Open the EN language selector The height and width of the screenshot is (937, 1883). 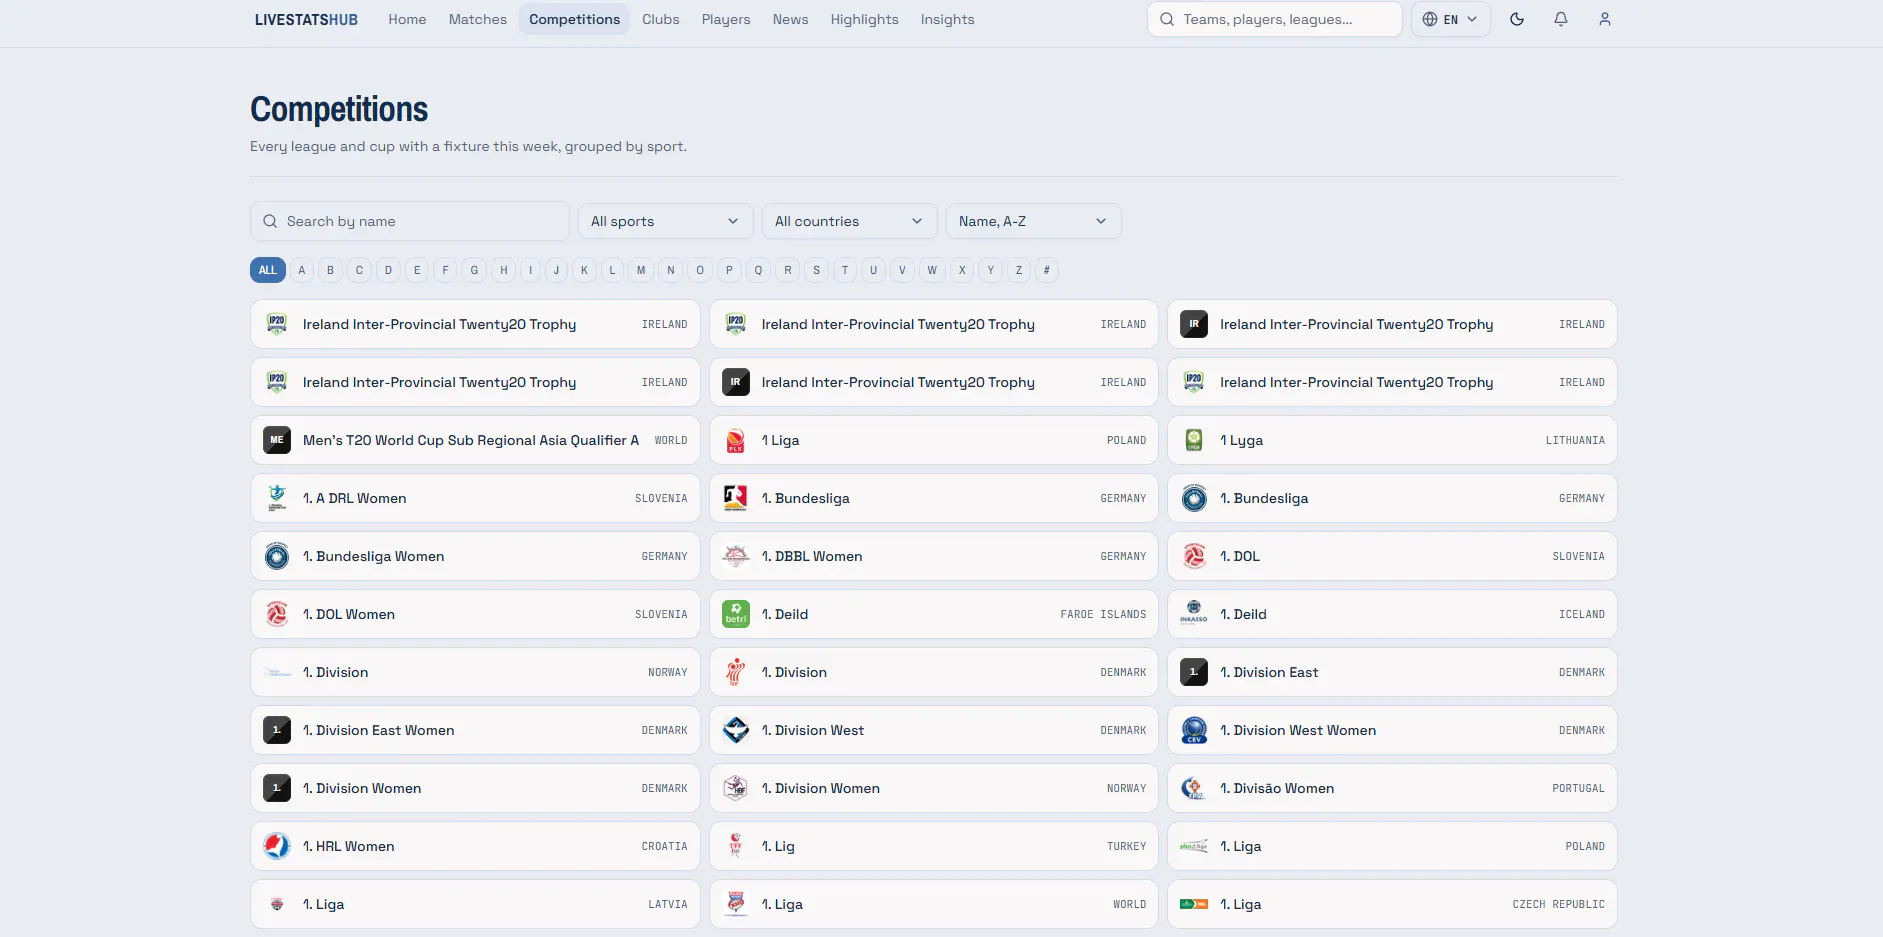pyautogui.click(x=1450, y=19)
